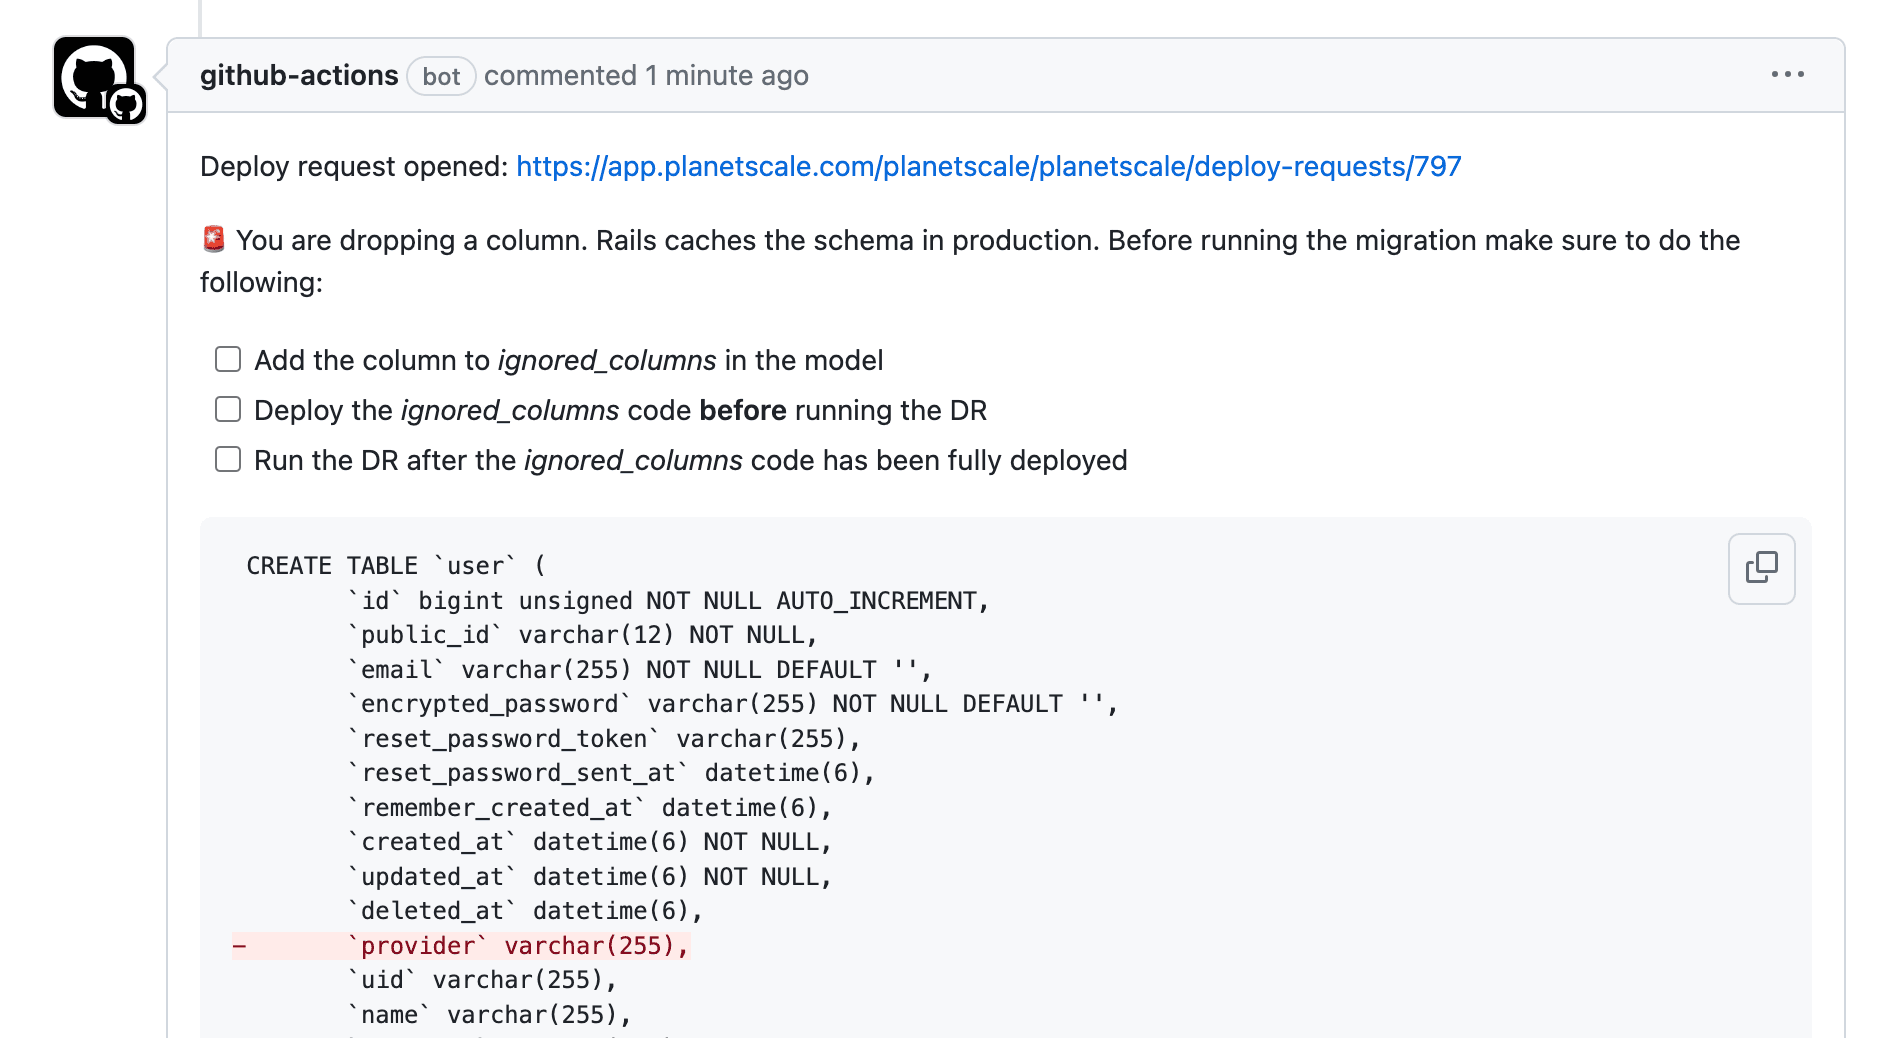Viewport: 1892px width, 1038px height.
Task: Check 'Add the column to ignored_columns' task
Action: [228, 358]
